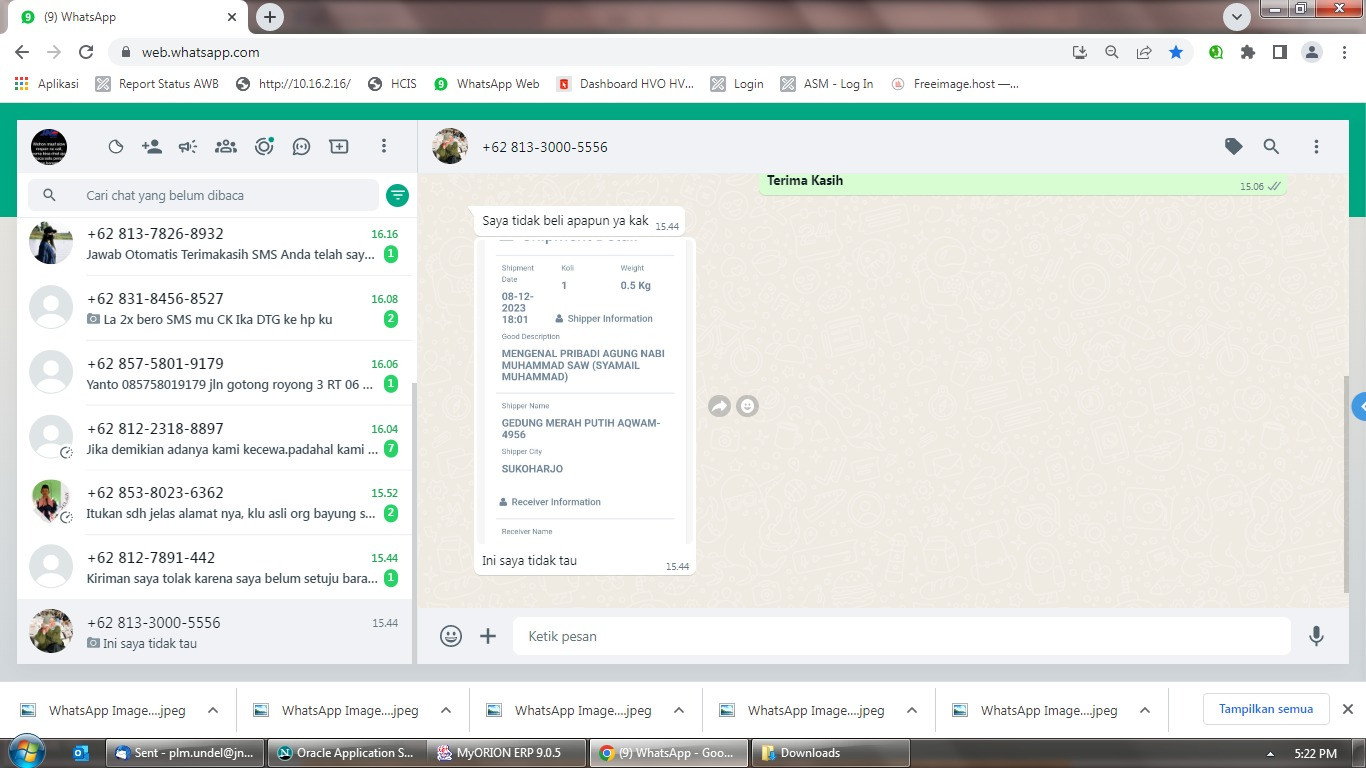Open the broadcast megaphone icon

(188, 147)
